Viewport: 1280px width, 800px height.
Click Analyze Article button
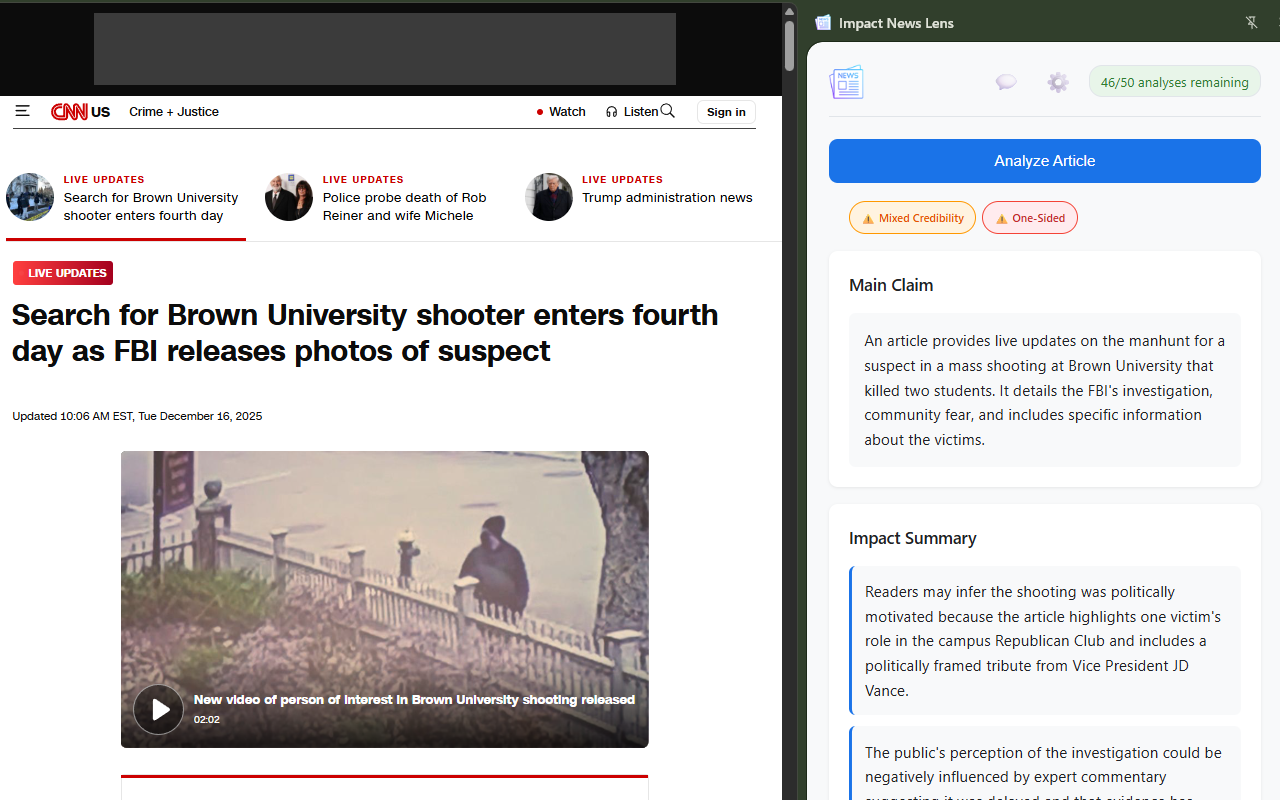click(1045, 161)
